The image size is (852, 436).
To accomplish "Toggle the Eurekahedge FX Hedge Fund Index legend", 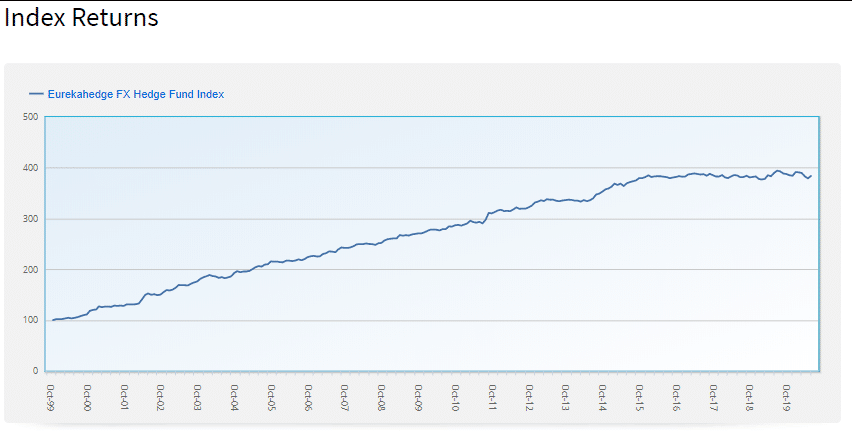I will pos(135,94).
